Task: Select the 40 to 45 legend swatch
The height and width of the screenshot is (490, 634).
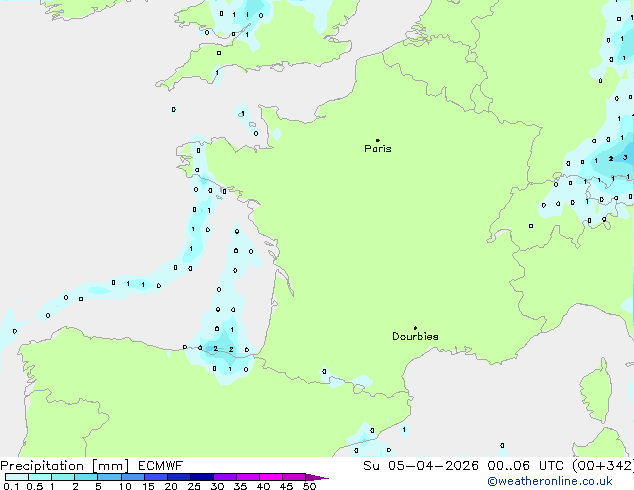Action: click(x=271, y=477)
